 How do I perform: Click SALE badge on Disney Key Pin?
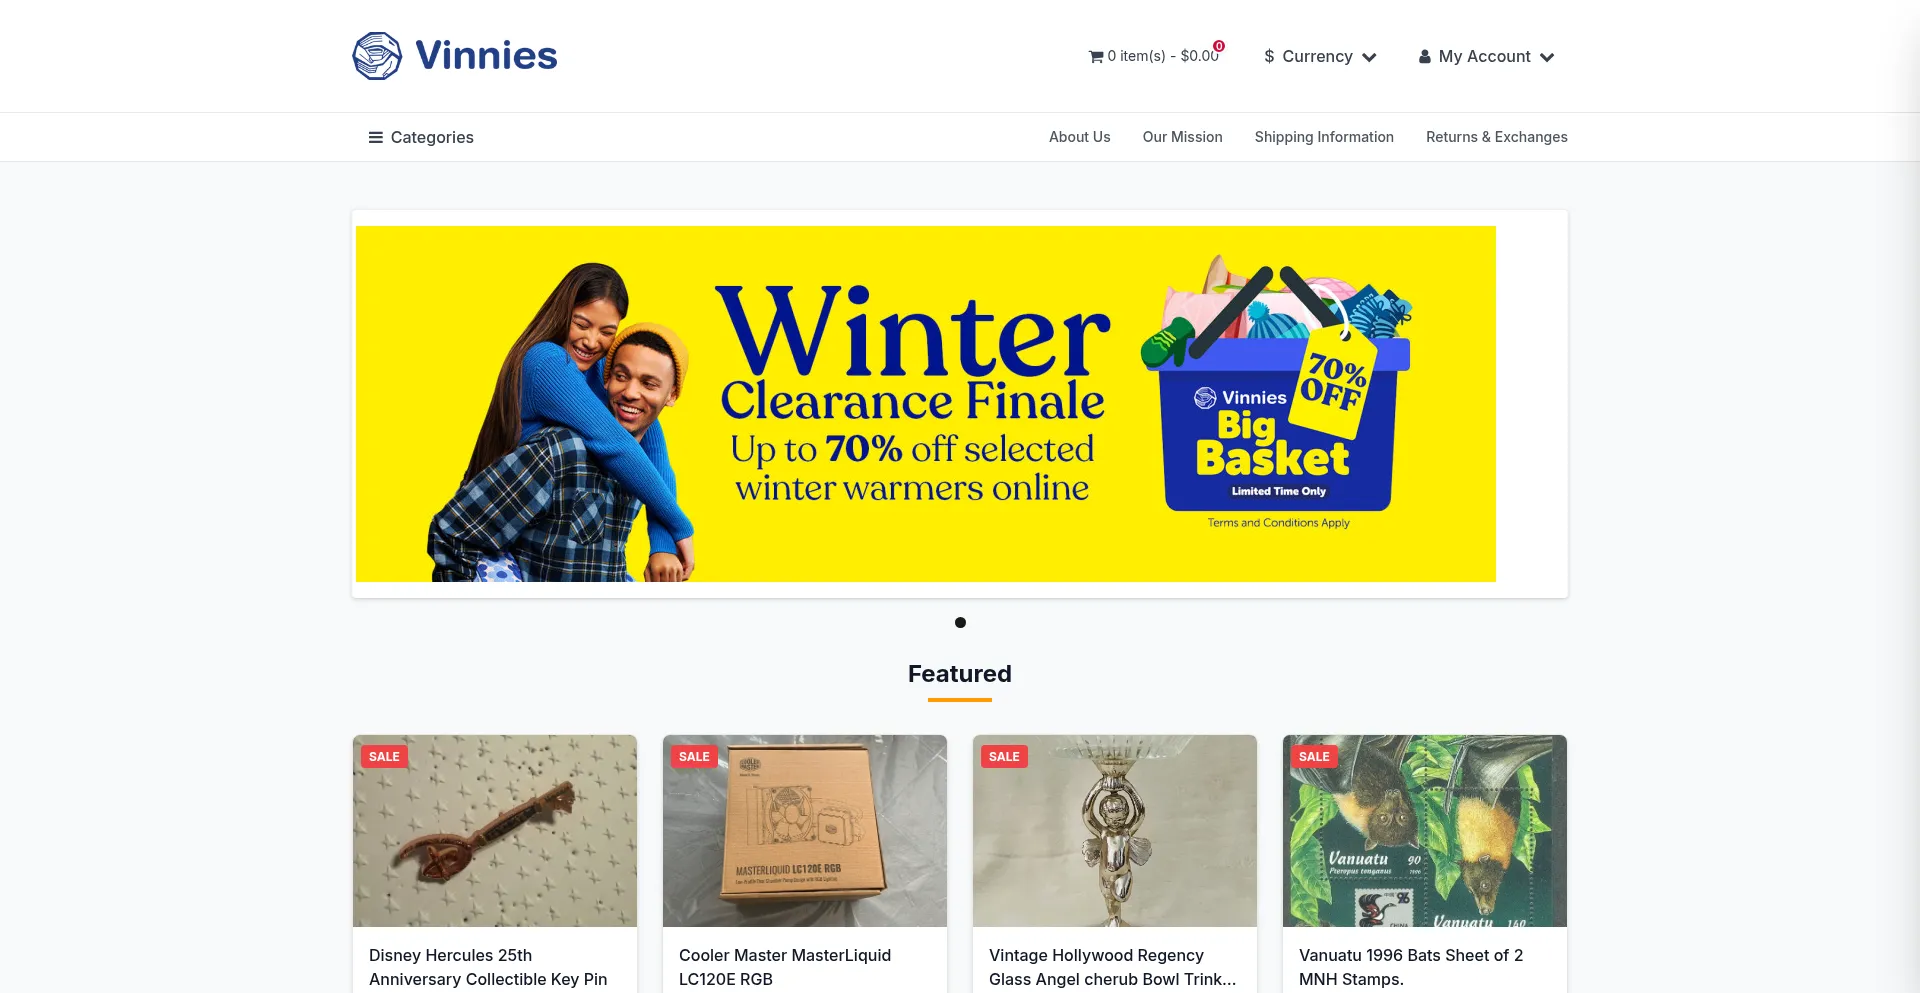[x=384, y=757]
